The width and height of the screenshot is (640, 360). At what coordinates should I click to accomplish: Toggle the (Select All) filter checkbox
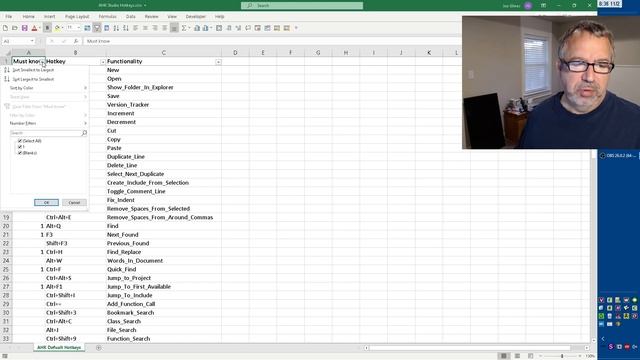pyautogui.click(x=20, y=141)
